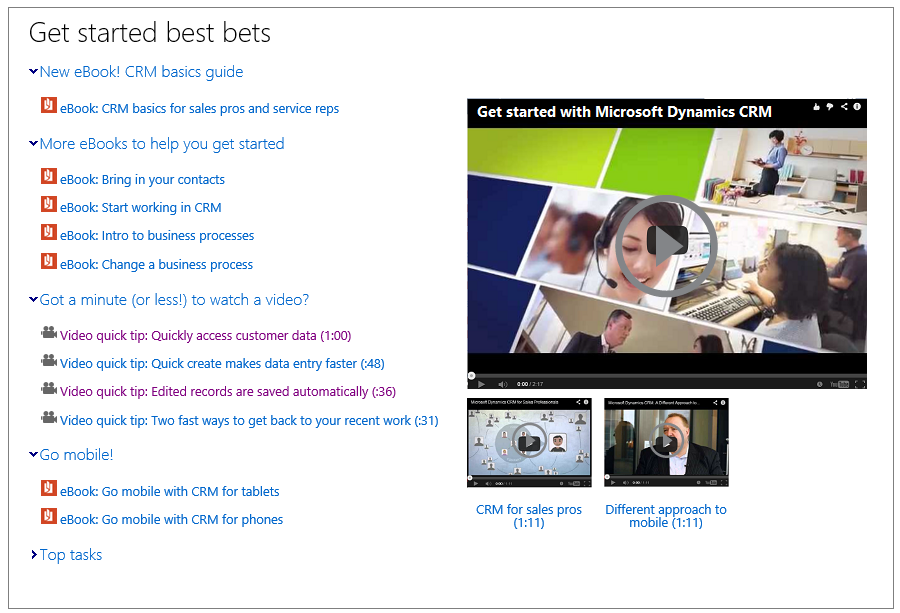Open the CRM for sales pros video thumbnail
The height and width of the screenshot is (613, 900).
click(x=529, y=442)
